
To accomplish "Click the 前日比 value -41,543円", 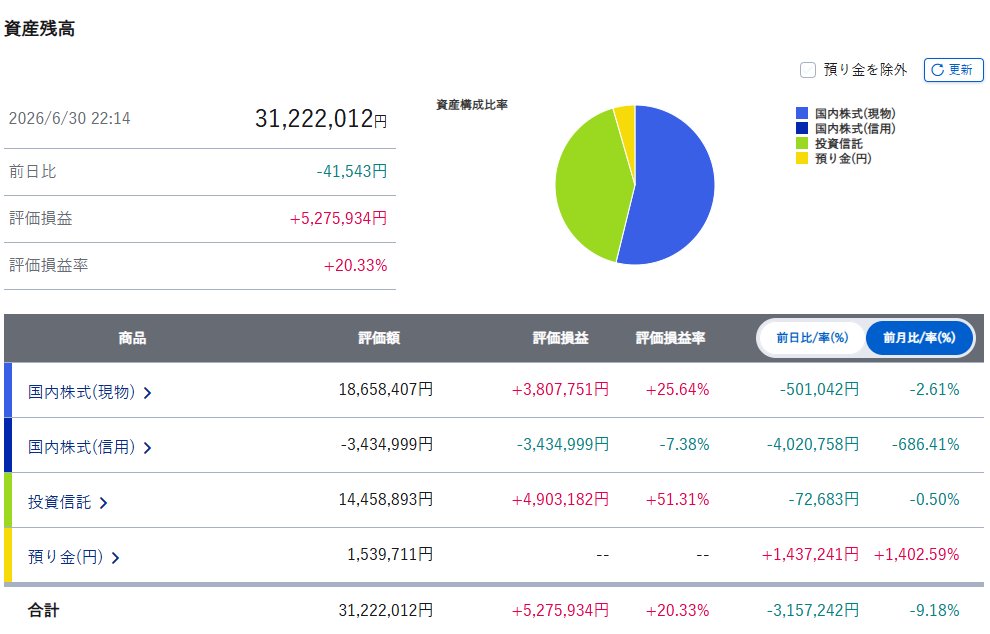I will [x=352, y=171].
